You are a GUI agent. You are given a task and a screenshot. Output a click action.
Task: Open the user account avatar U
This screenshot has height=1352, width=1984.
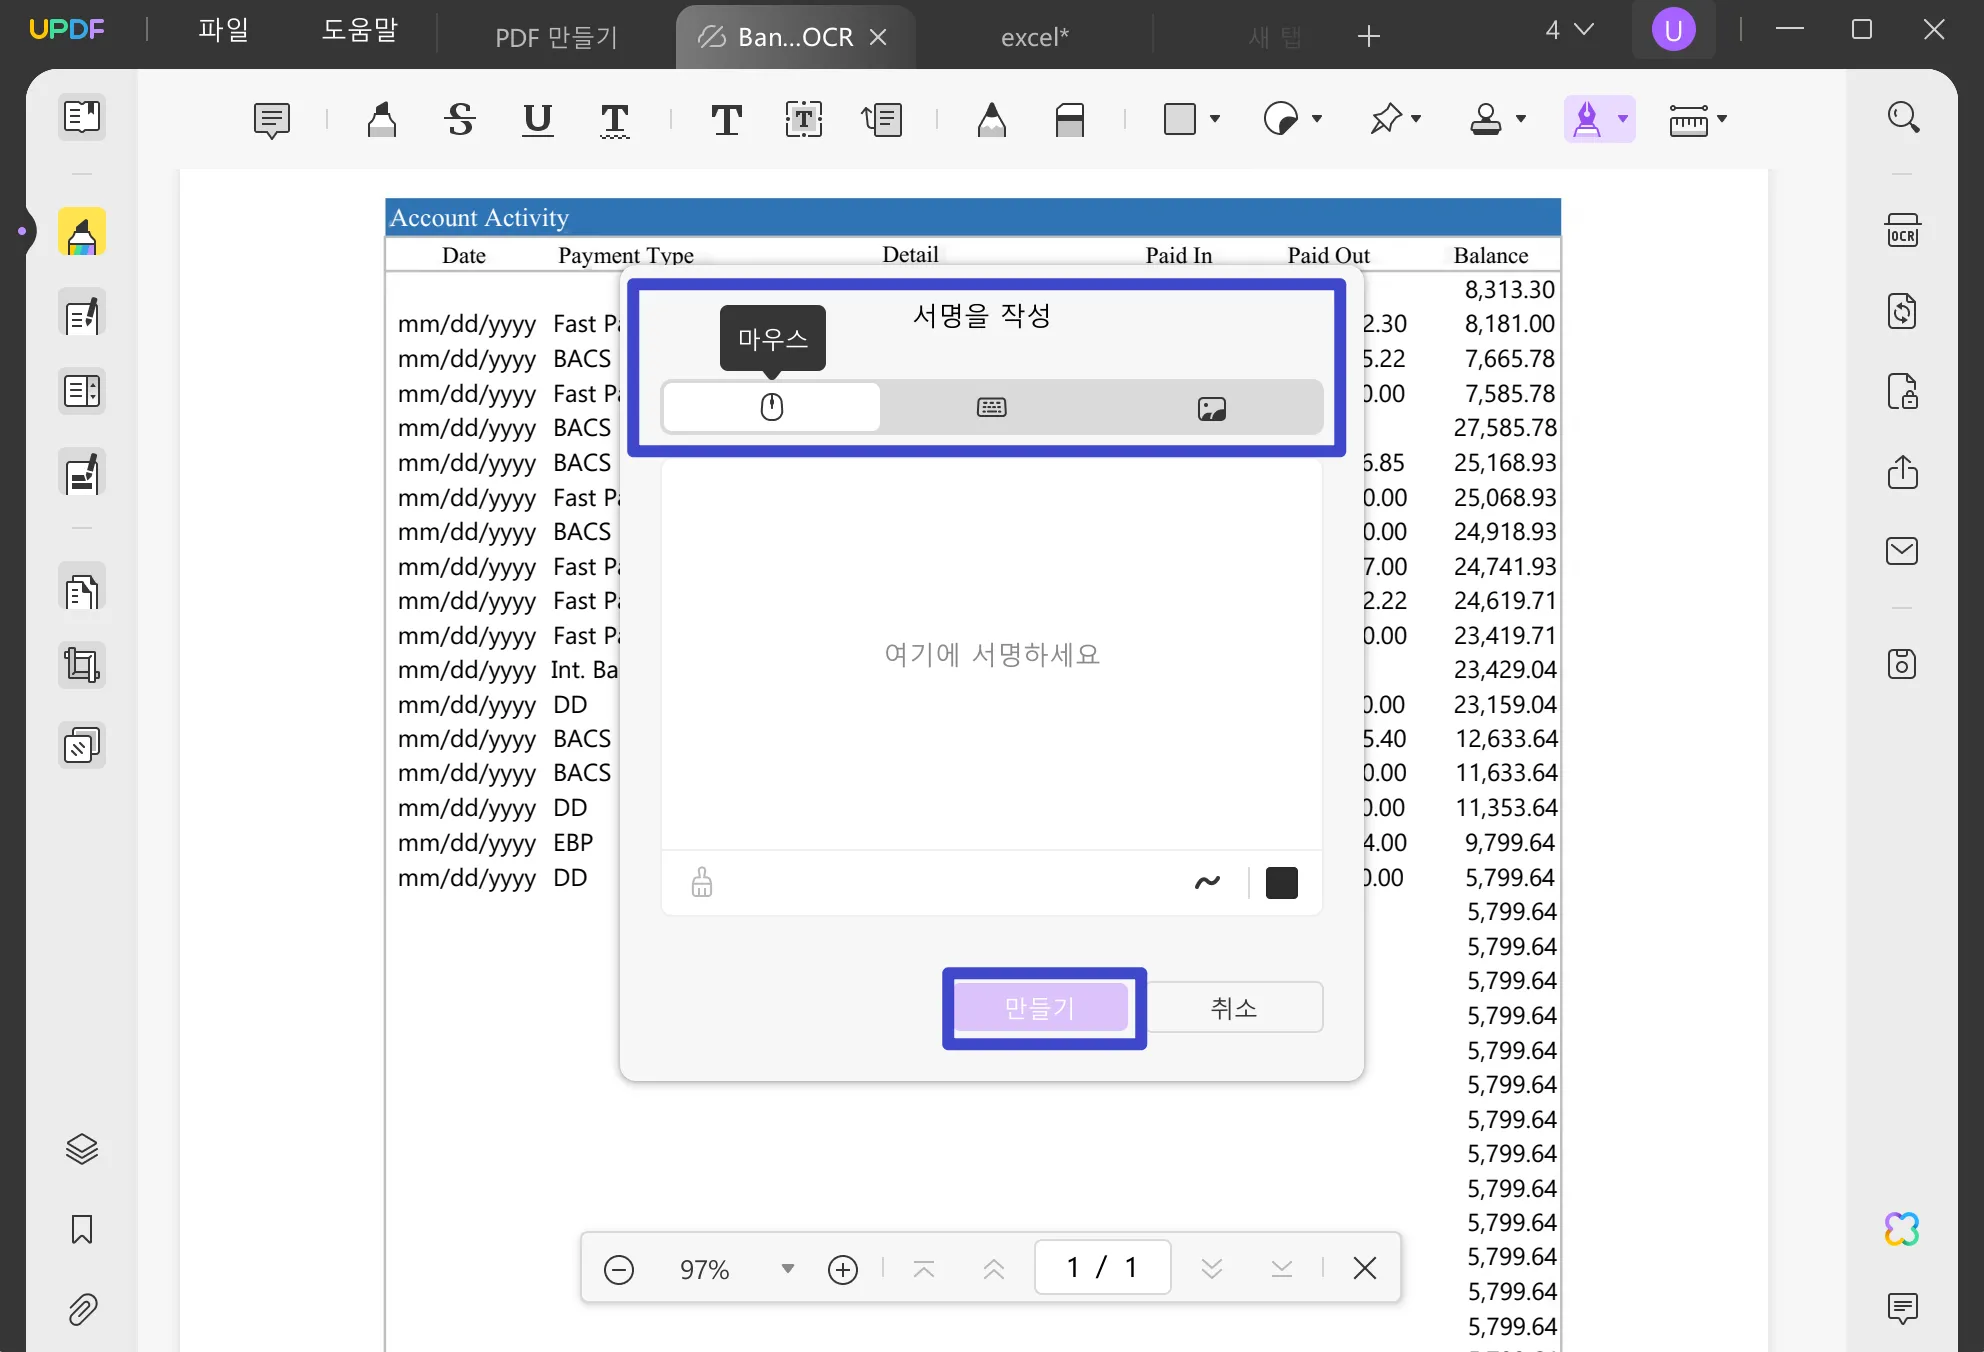pos(1674,30)
